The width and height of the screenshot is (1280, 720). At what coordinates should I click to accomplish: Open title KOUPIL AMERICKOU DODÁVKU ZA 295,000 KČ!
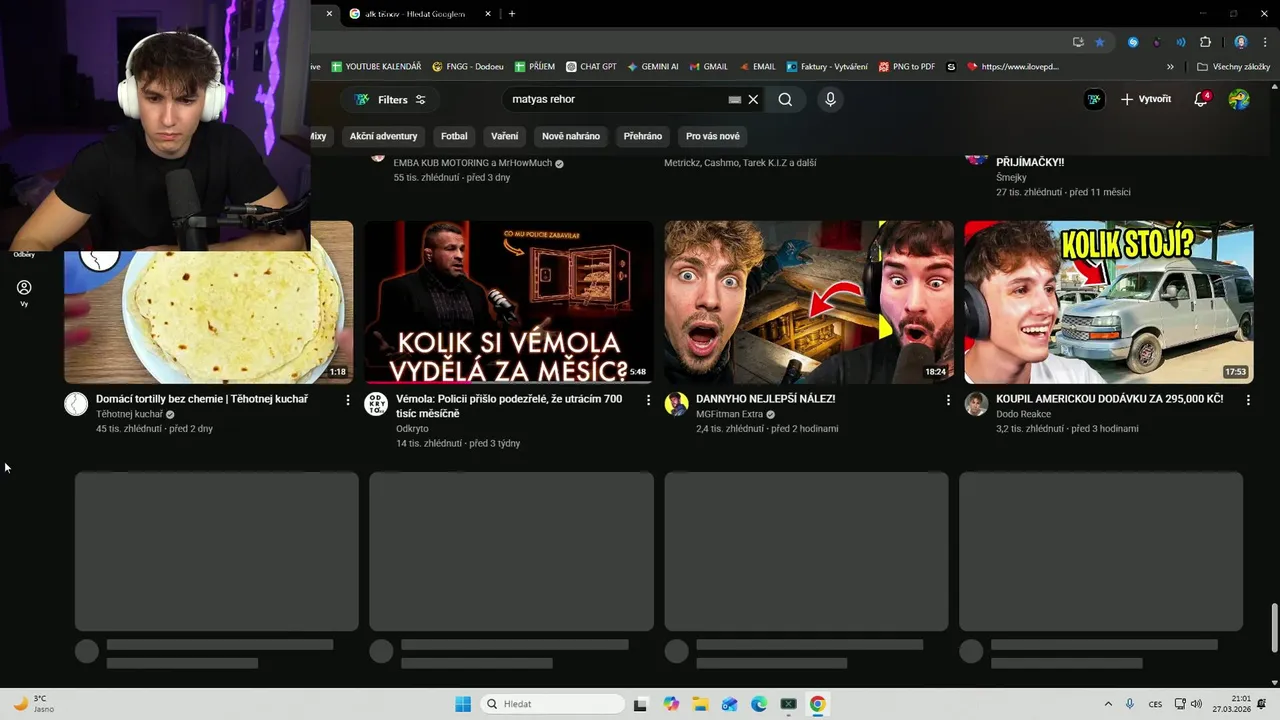coord(1109,399)
